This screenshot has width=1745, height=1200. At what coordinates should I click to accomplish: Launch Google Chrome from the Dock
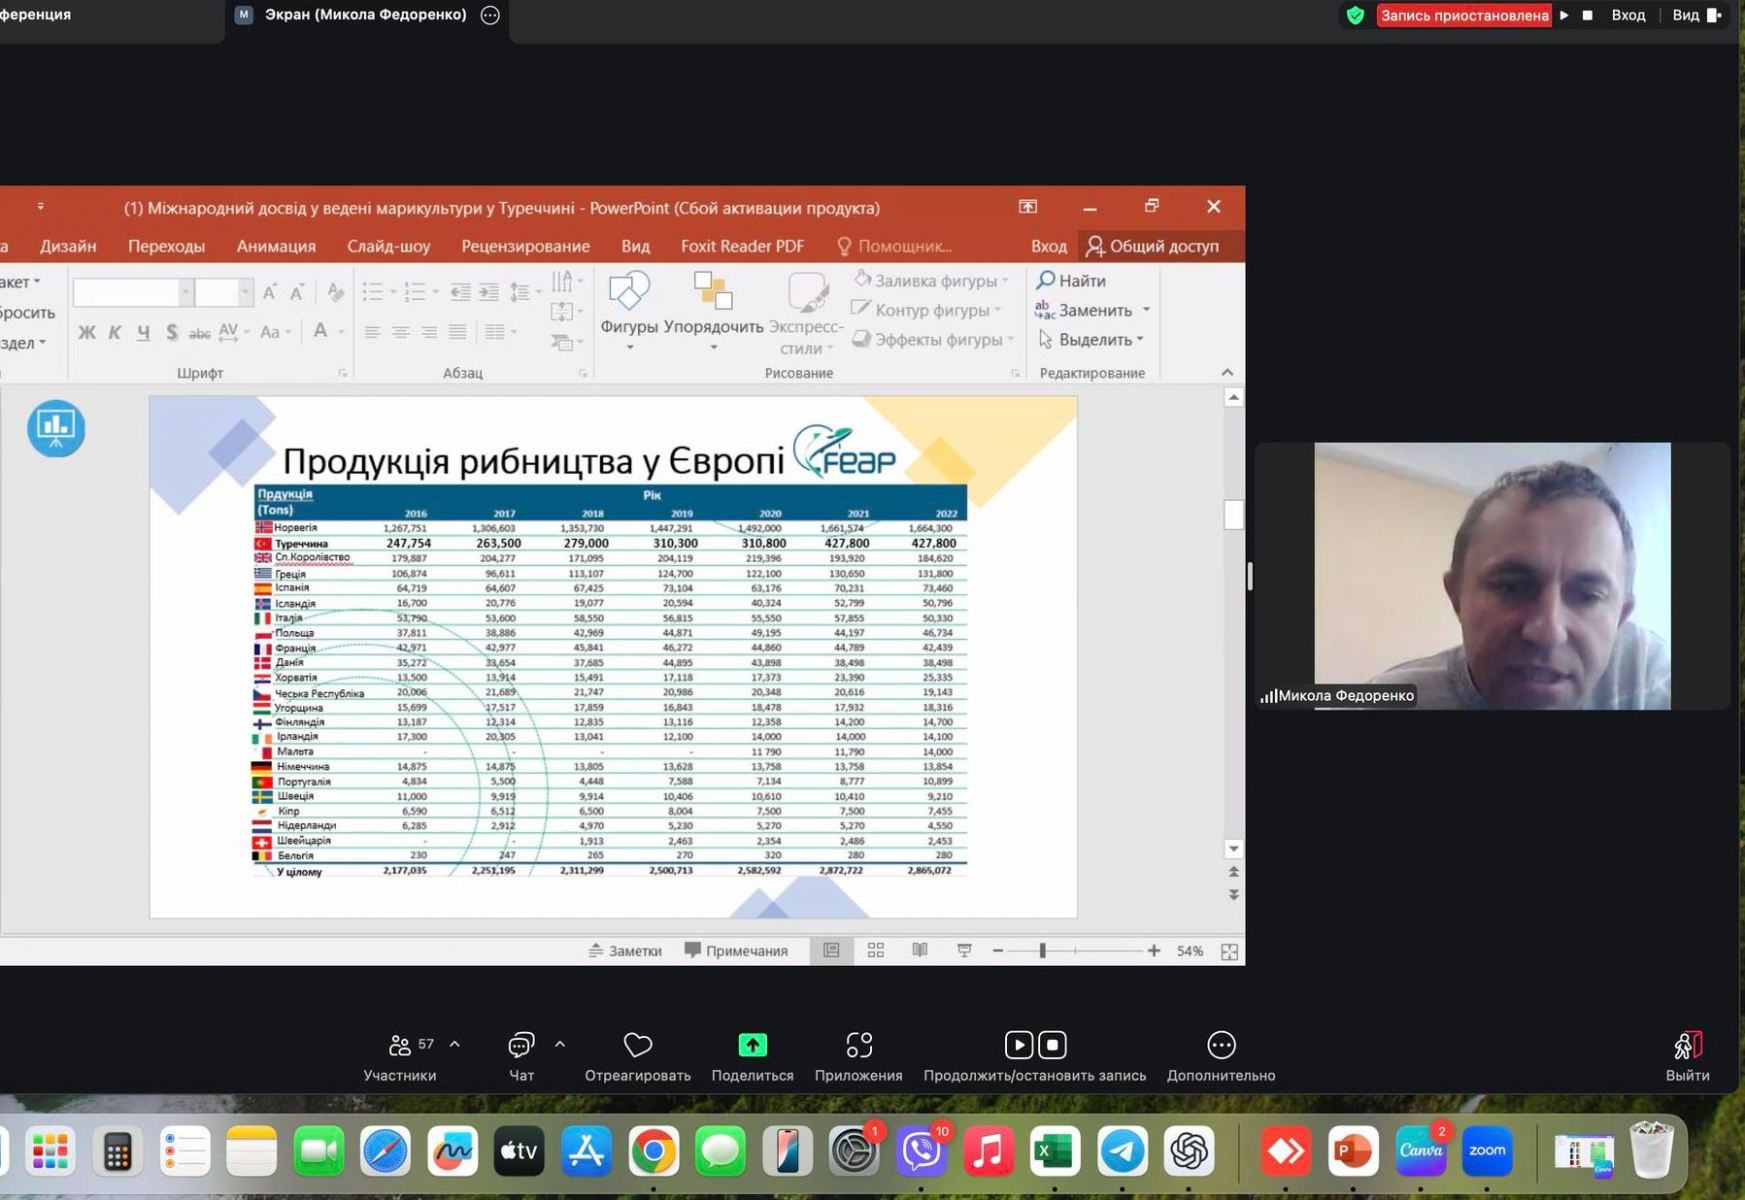(653, 1152)
